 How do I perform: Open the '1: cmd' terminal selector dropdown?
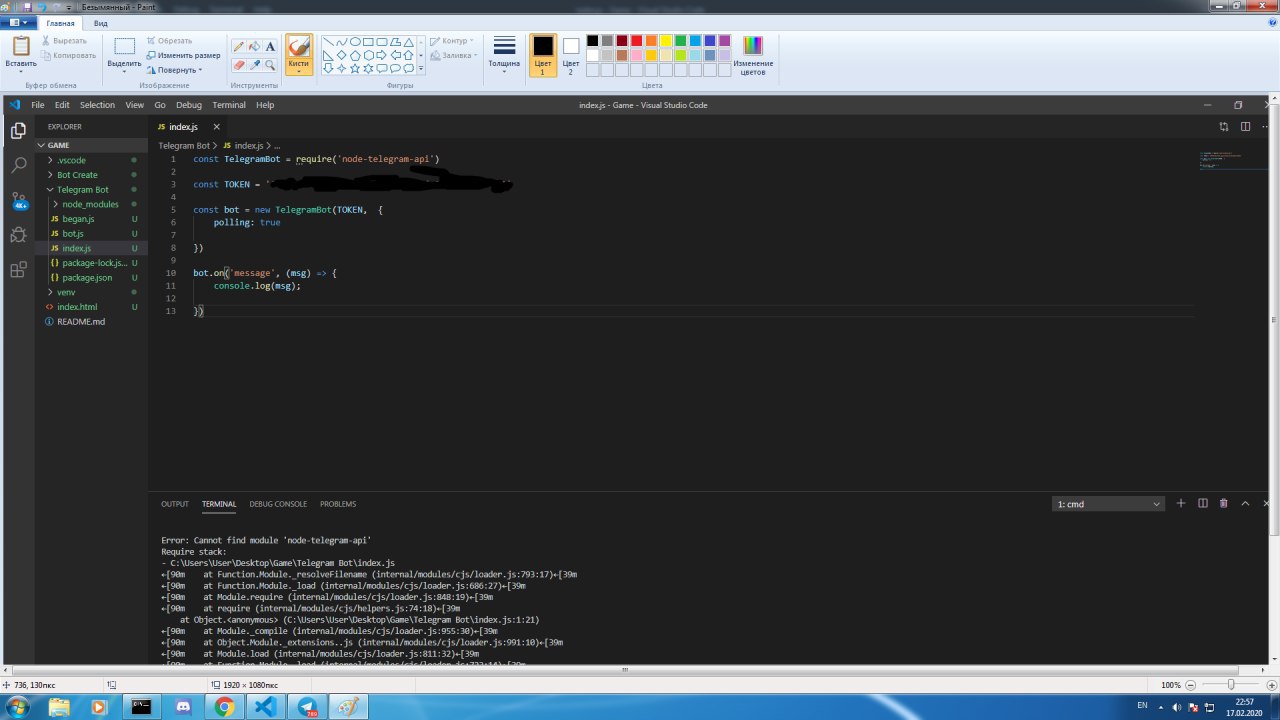click(1108, 504)
